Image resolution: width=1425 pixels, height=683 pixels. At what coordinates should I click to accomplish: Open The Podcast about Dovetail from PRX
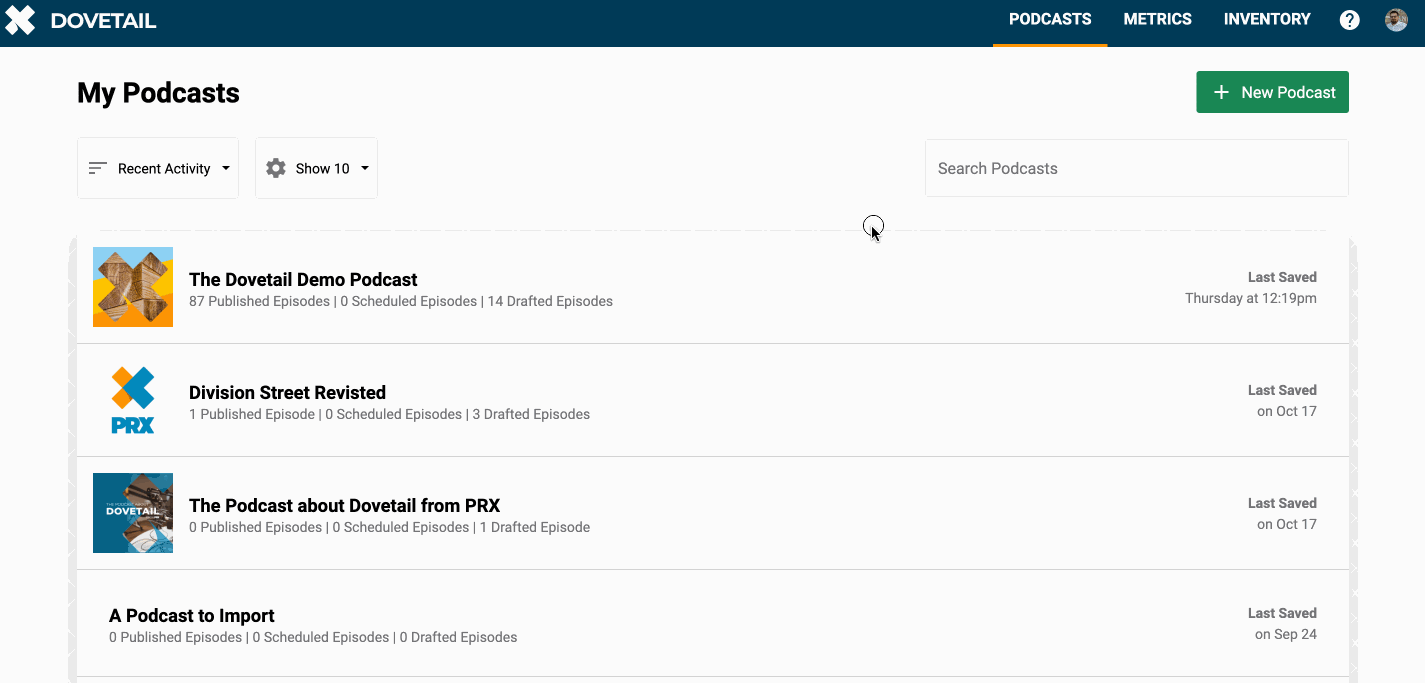click(344, 506)
